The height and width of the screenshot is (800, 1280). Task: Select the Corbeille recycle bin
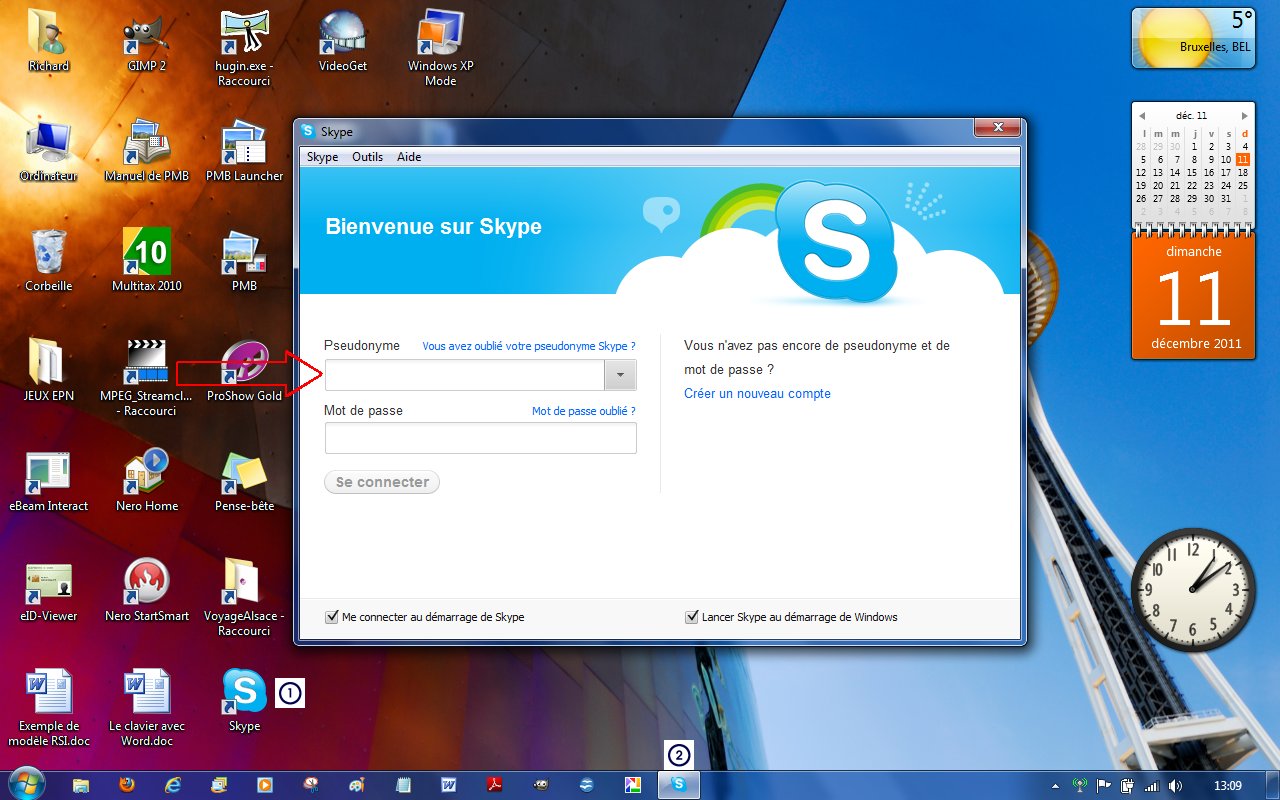49,262
